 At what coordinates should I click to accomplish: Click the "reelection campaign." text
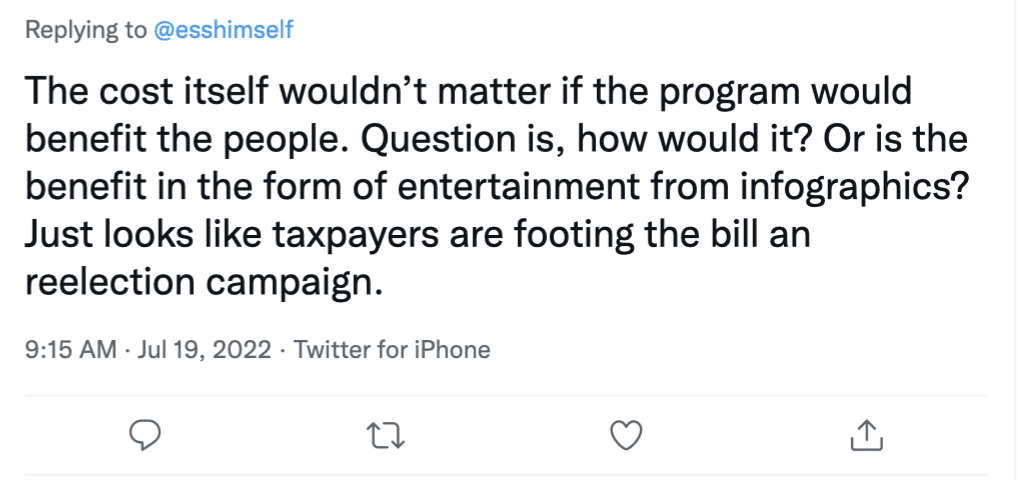click(203, 280)
